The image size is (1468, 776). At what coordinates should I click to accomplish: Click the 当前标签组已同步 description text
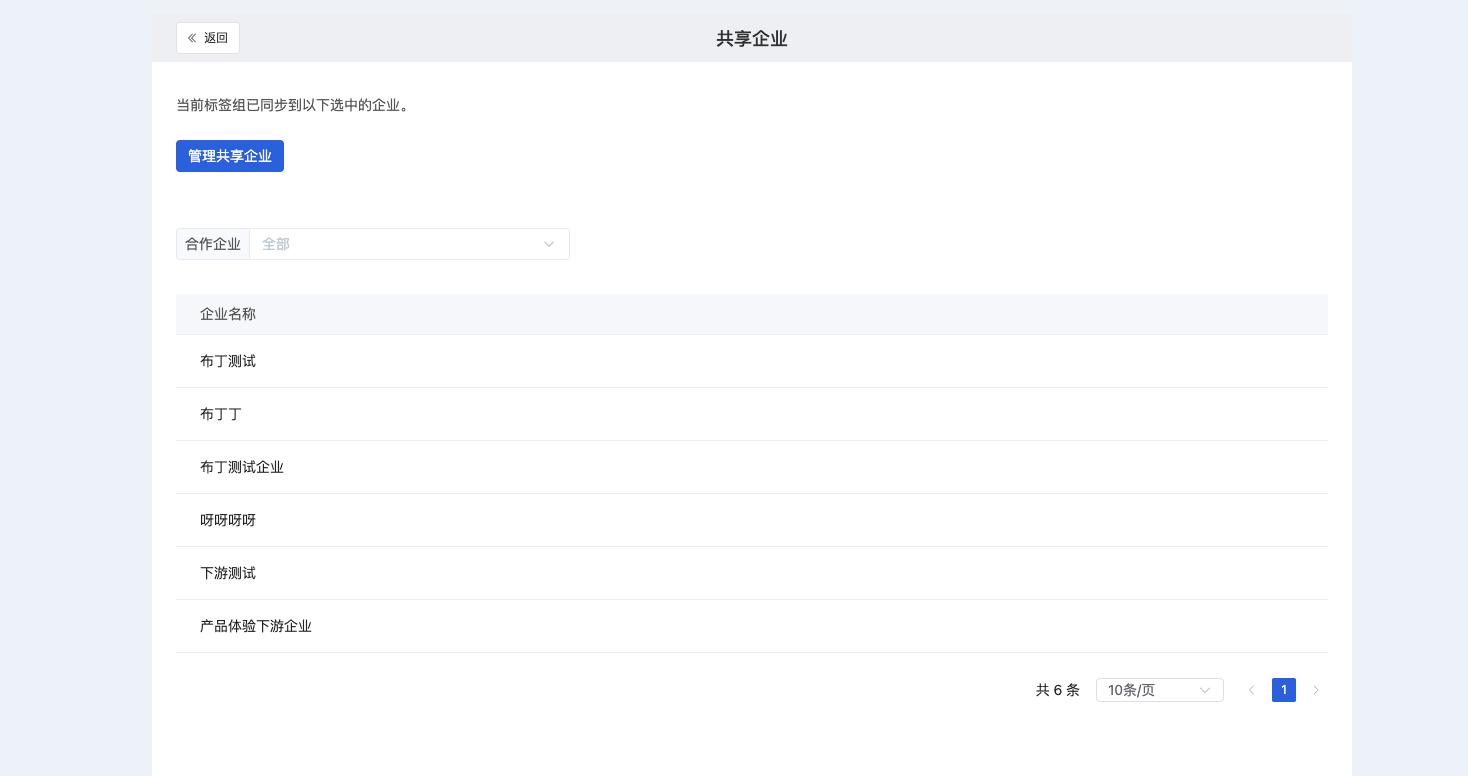[x=293, y=105]
